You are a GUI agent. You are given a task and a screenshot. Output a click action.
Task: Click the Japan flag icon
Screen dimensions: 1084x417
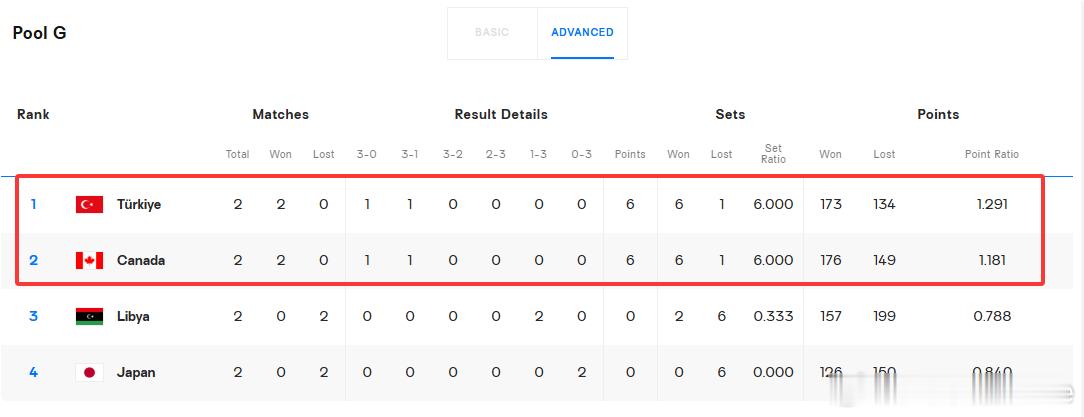[89, 372]
